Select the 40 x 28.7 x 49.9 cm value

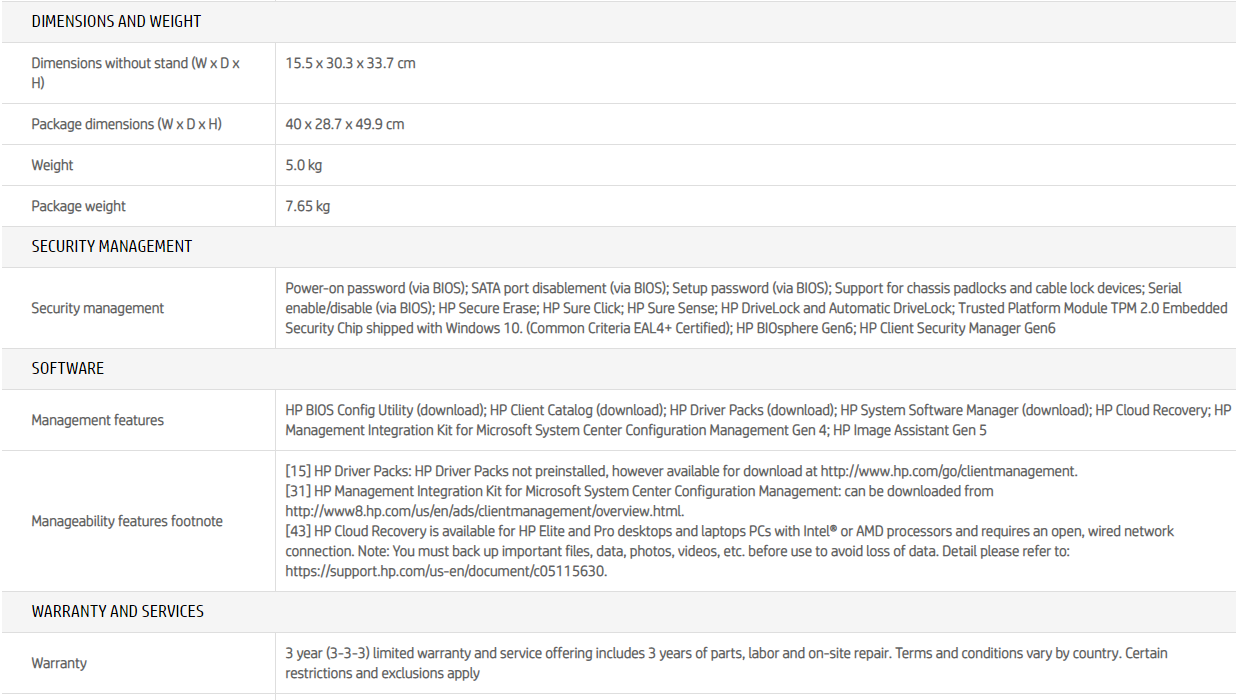(x=344, y=124)
